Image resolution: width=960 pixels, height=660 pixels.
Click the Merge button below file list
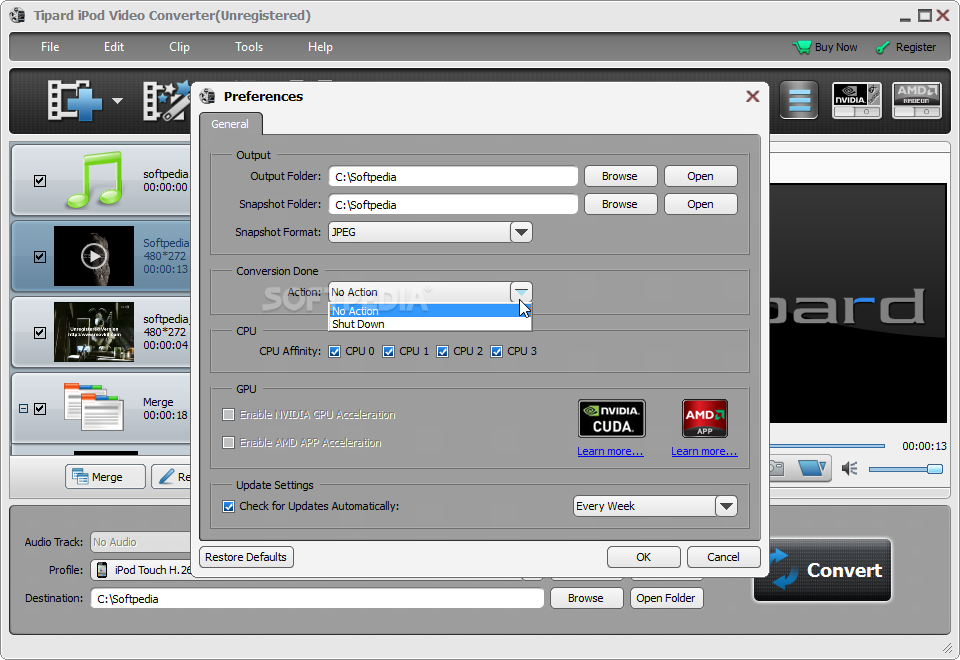coord(105,477)
